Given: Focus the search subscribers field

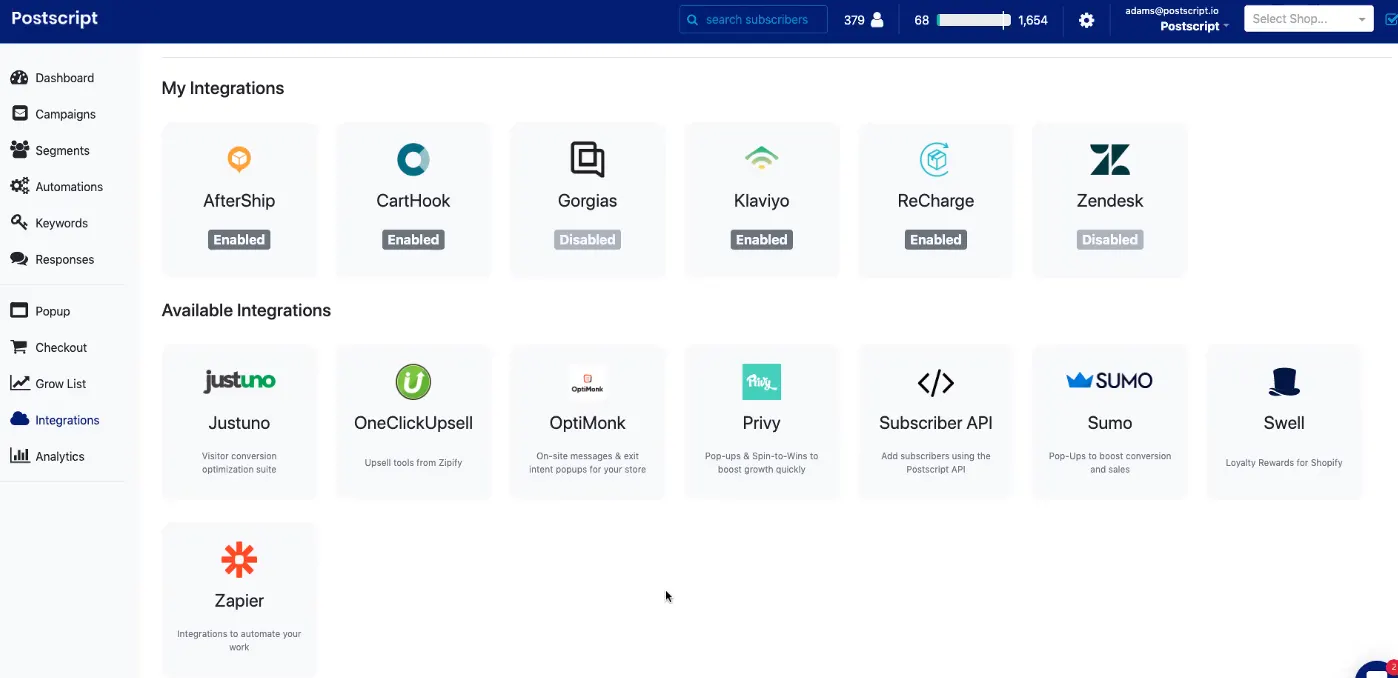Looking at the screenshot, I should click(x=753, y=19).
